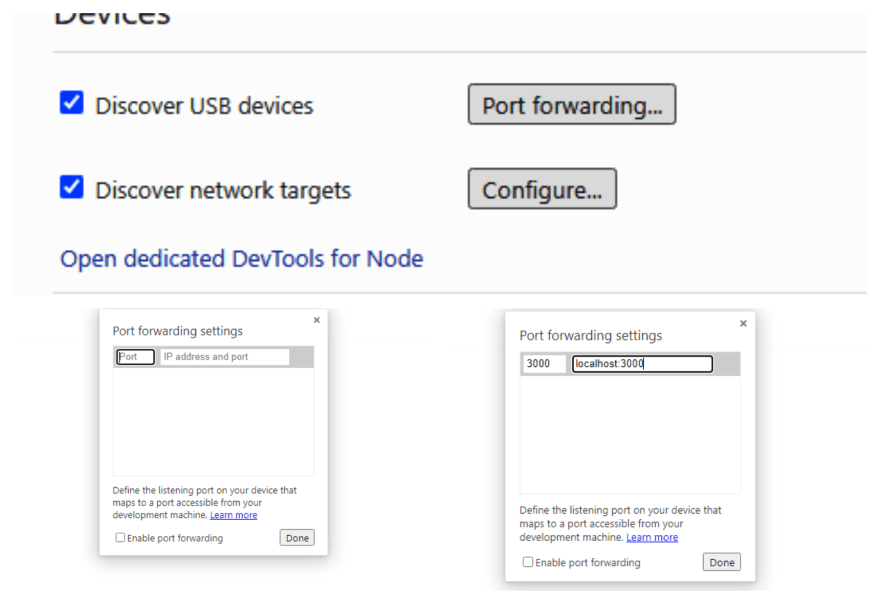Click the IP address and port field
The image size is (880, 604).
click(224, 356)
